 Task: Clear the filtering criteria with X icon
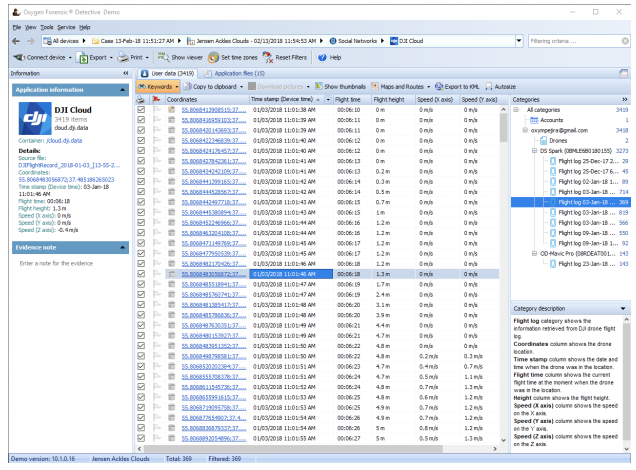625,41
